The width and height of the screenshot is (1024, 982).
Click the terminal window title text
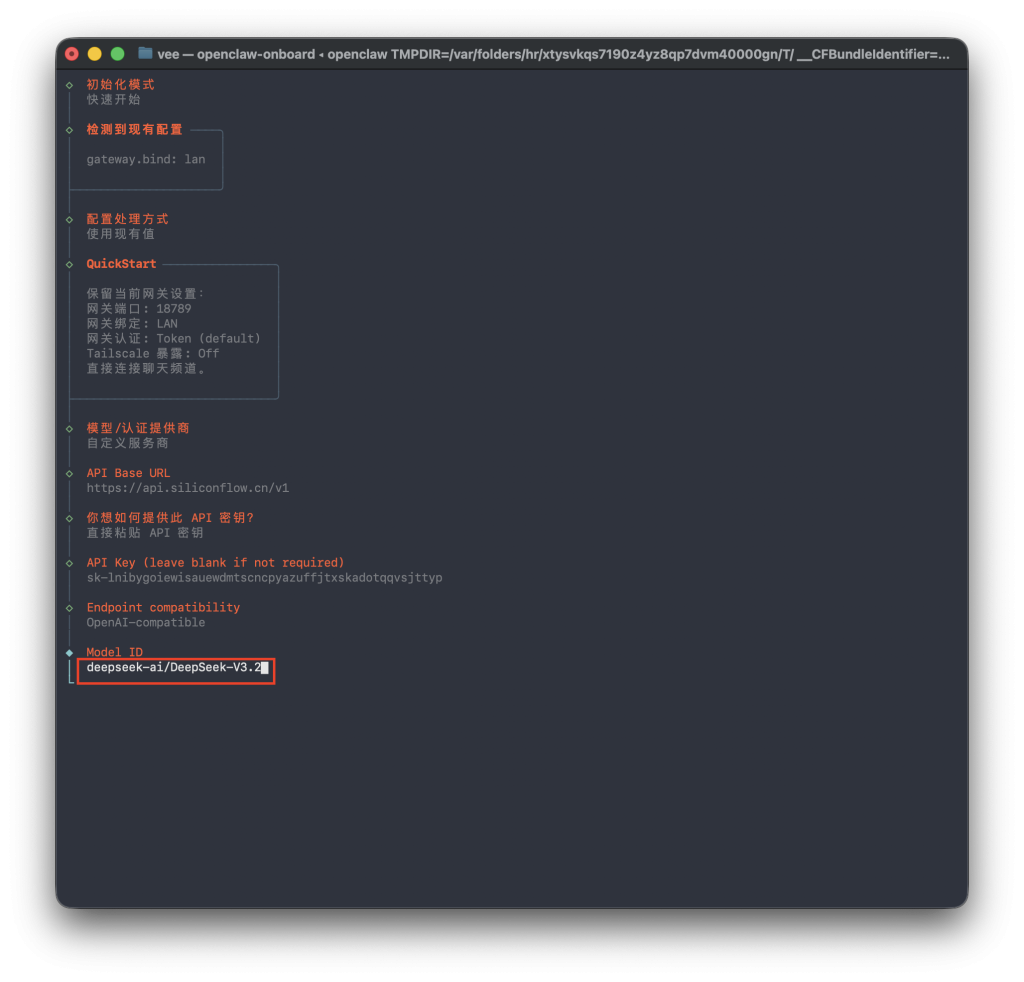pyautogui.click(x=560, y=54)
